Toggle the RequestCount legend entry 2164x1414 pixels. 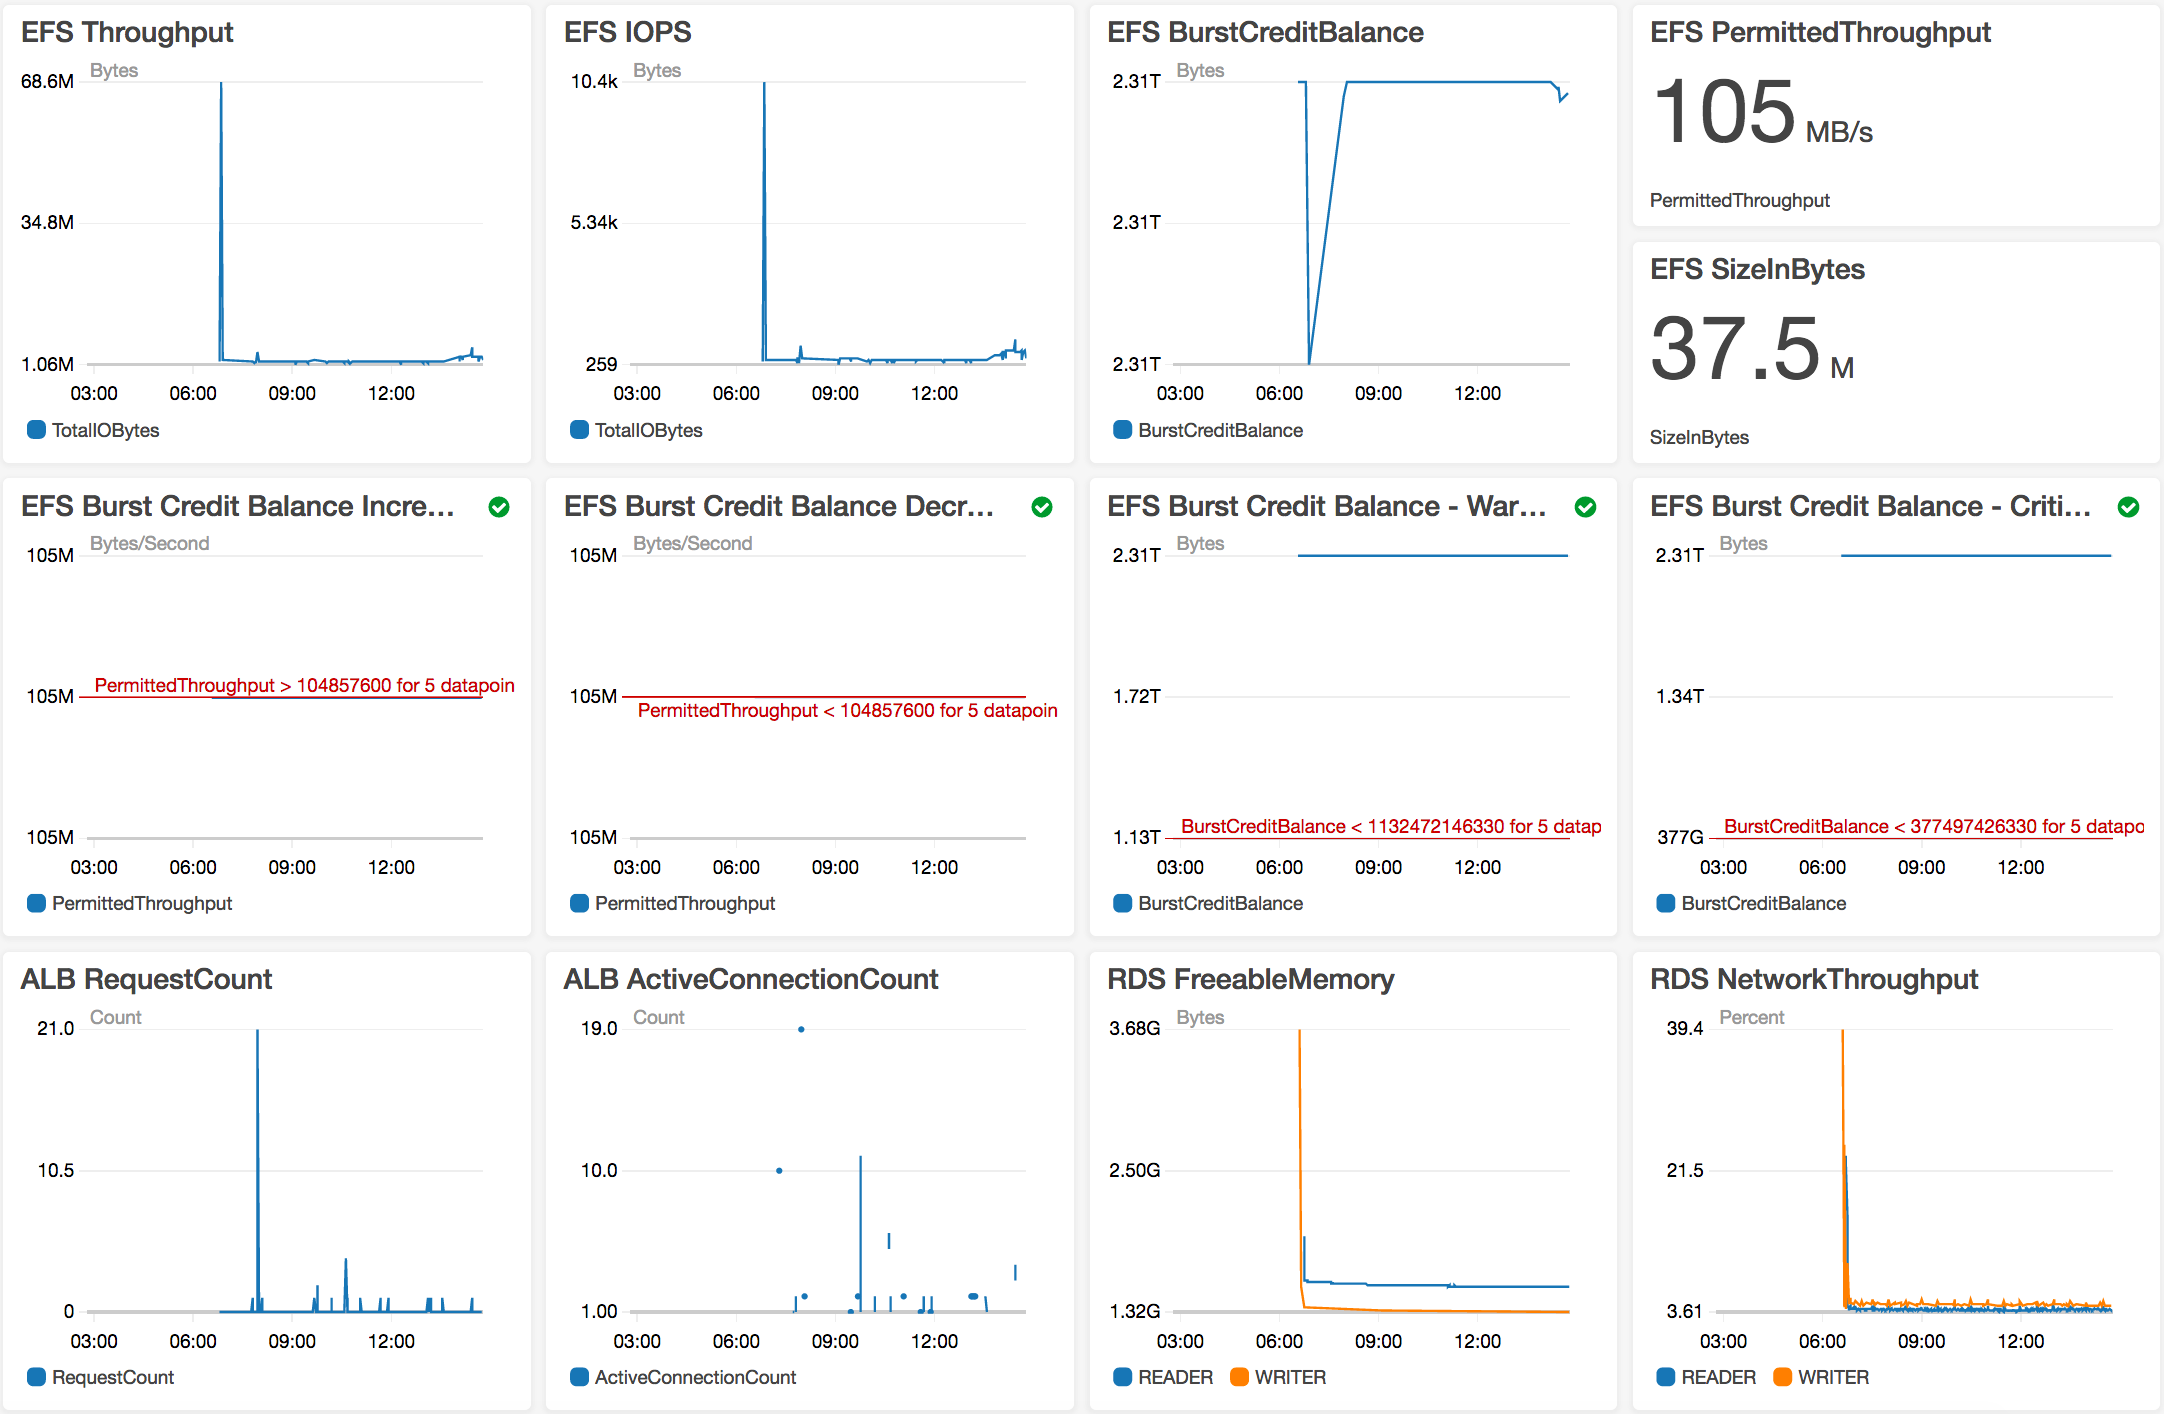click(x=112, y=1377)
